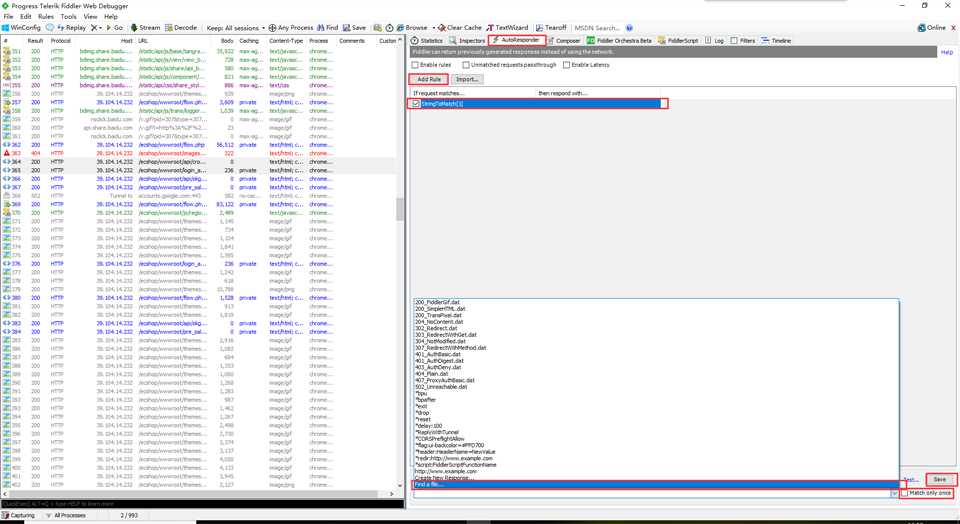Switch to the Log tab
The width and height of the screenshot is (960, 524).
tap(714, 40)
